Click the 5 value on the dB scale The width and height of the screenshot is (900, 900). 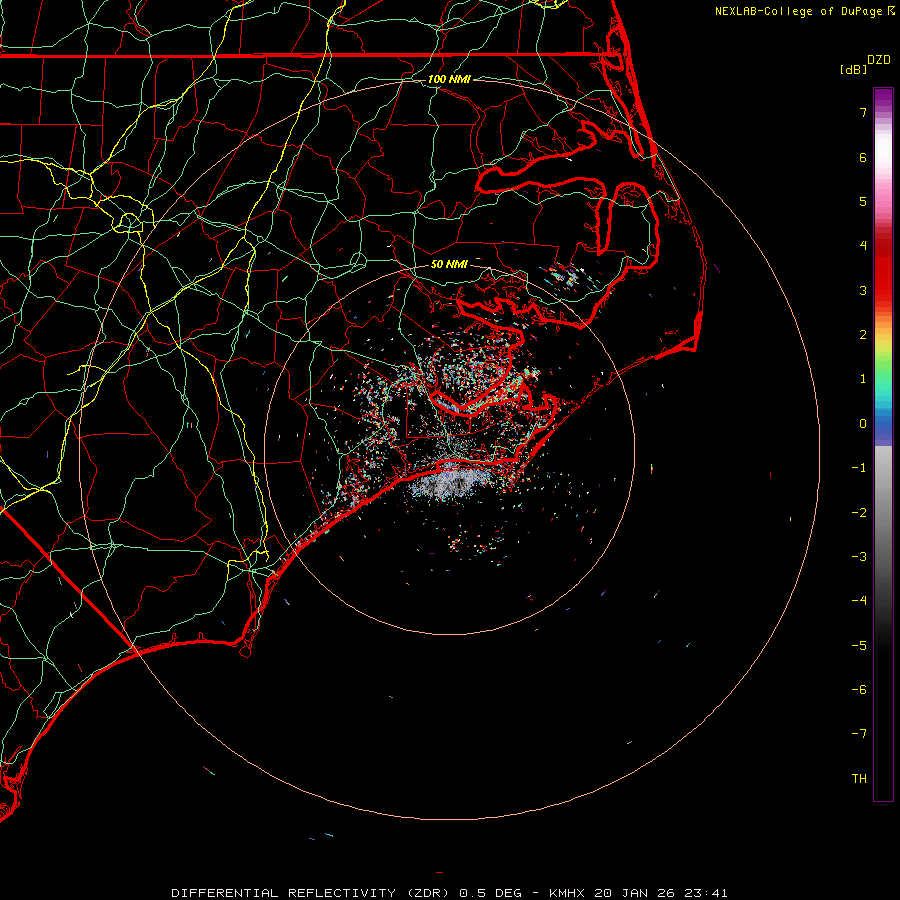[x=861, y=201]
